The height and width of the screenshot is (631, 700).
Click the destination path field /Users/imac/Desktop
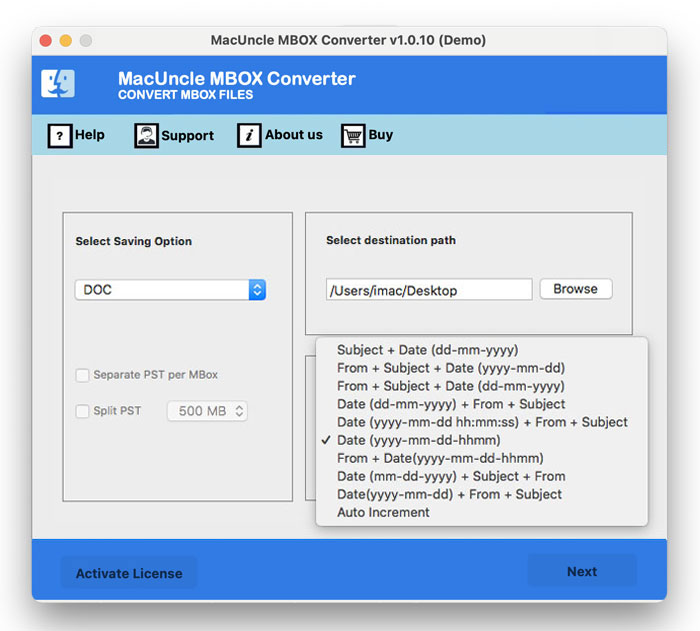pos(429,290)
